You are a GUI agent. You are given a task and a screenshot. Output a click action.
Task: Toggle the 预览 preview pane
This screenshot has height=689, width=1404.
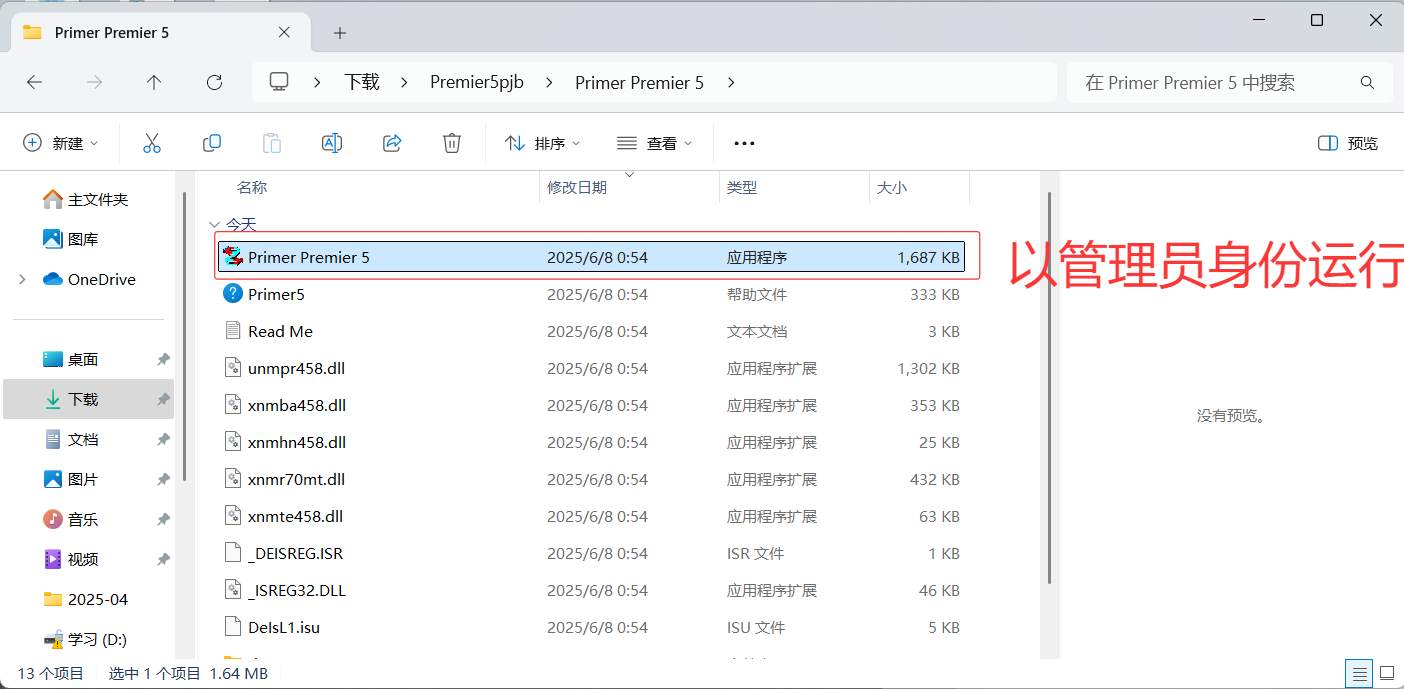[x=1348, y=143]
